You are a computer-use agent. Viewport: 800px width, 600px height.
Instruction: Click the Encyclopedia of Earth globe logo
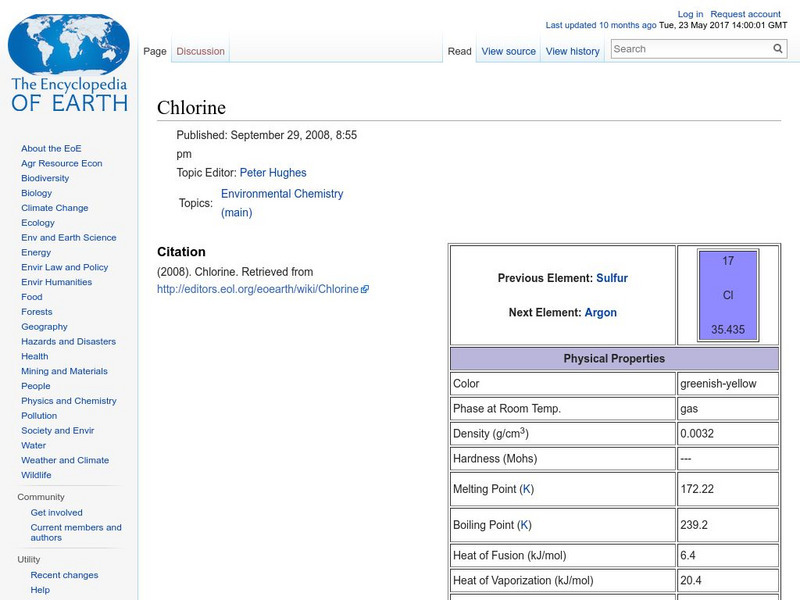pyautogui.click(x=69, y=62)
